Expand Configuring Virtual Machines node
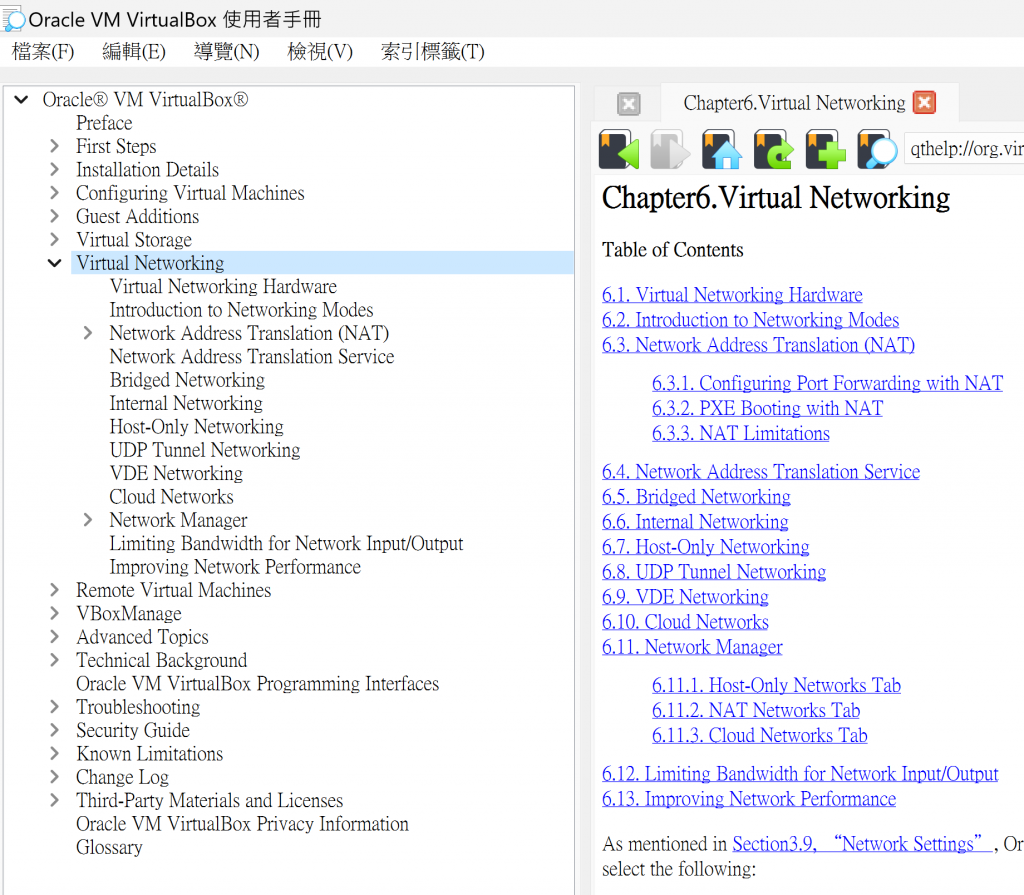Screen dimensions: 1024x895 (x=55, y=193)
